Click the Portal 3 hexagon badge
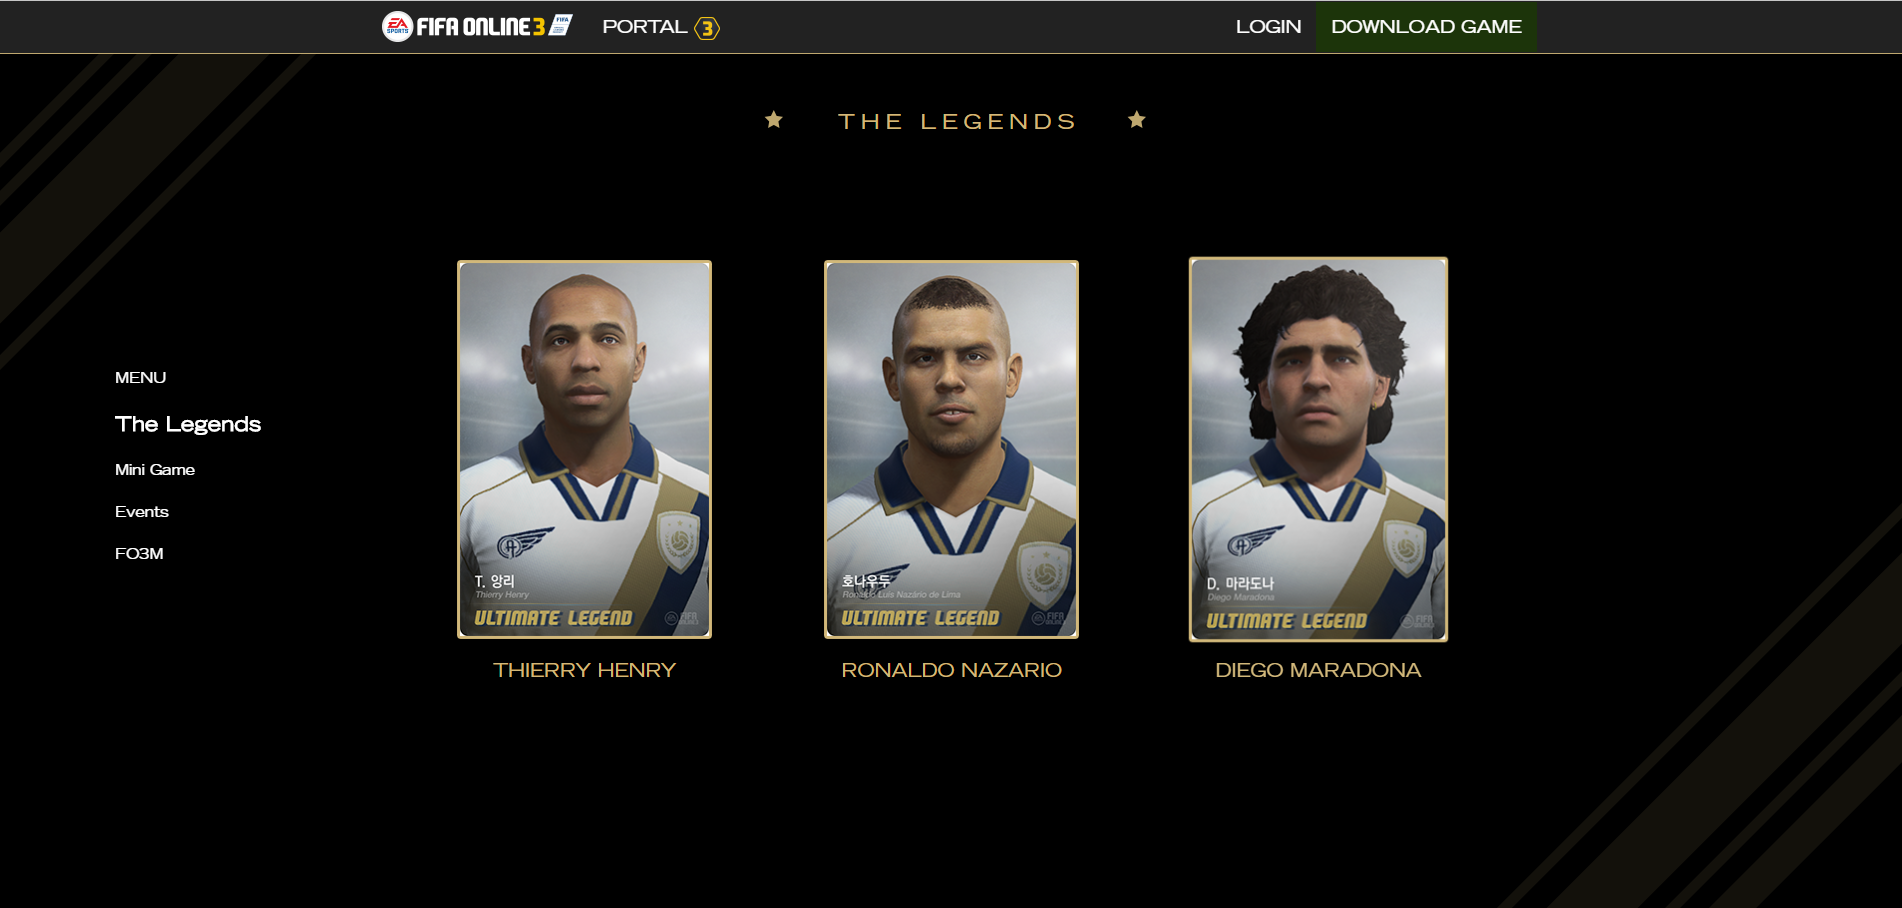 click(707, 28)
